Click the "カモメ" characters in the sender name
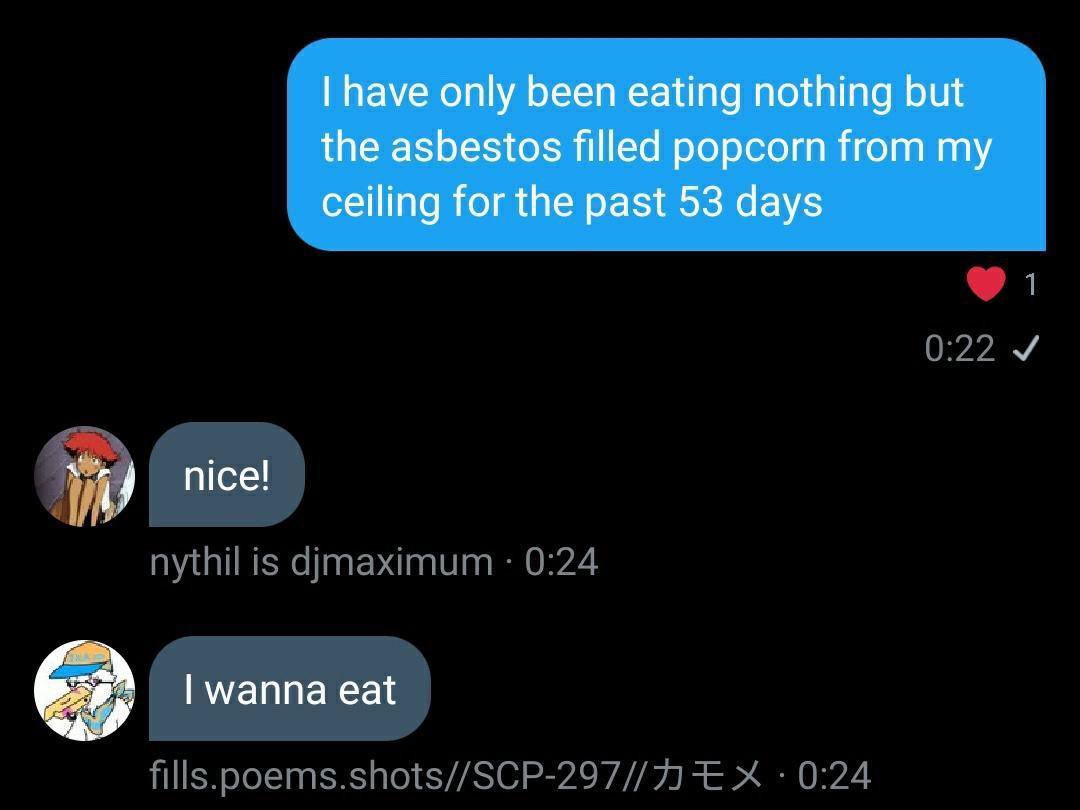 click(x=707, y=776)
